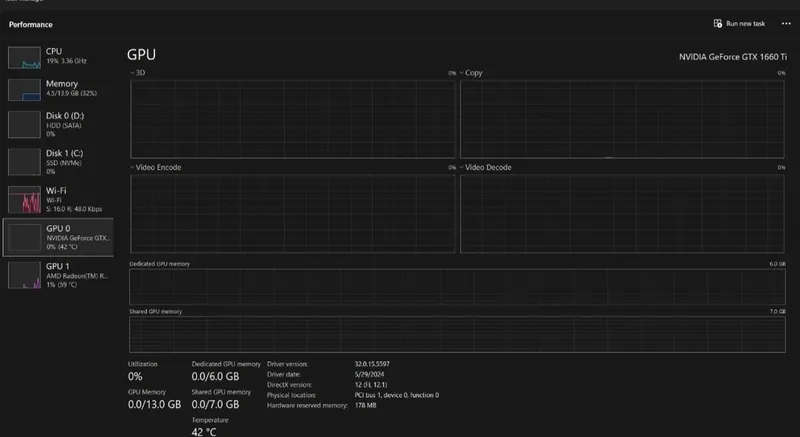Image resolution: width=800 pixels, height=437 pixels.
Task: Click the NVIDIA GeForce GTX 1660 Ti label
Action: click(733, 57)
